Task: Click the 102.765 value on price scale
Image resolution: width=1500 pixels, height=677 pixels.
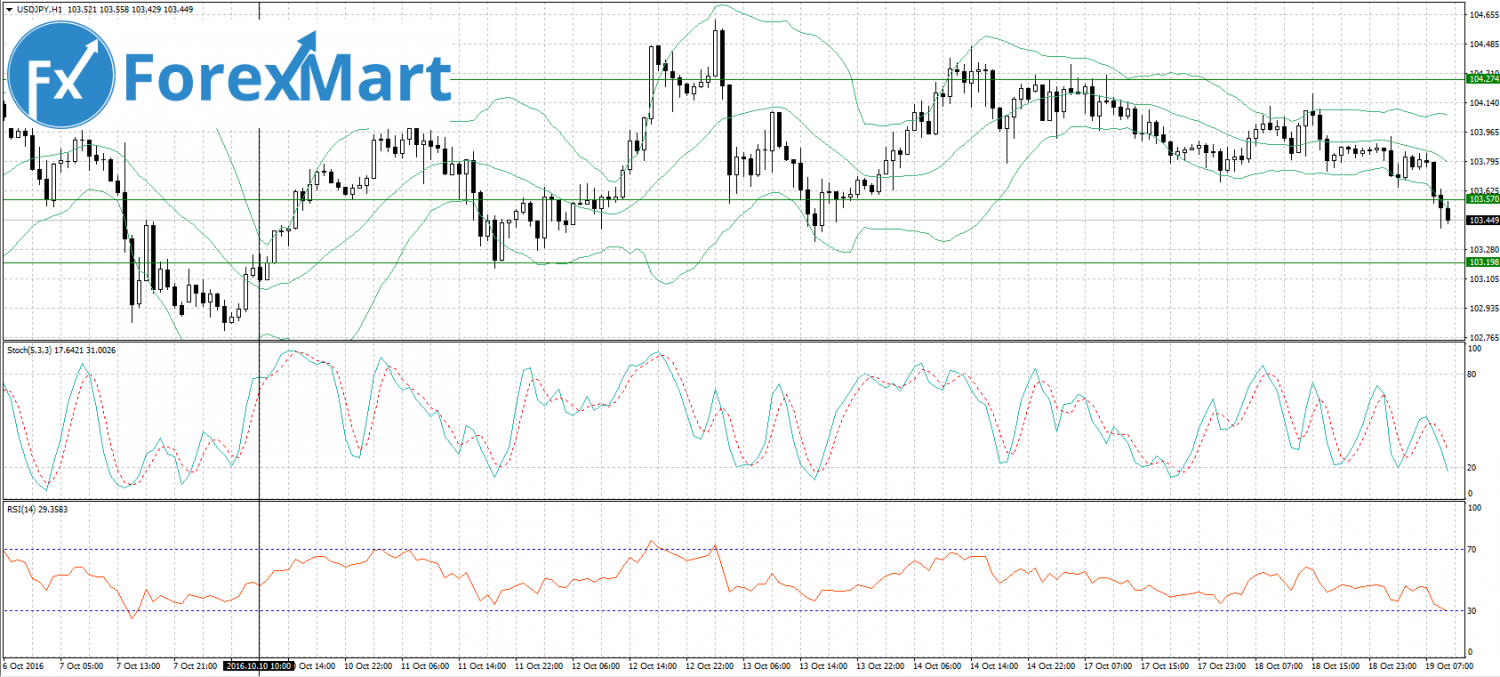Action: pos(1481,337)
